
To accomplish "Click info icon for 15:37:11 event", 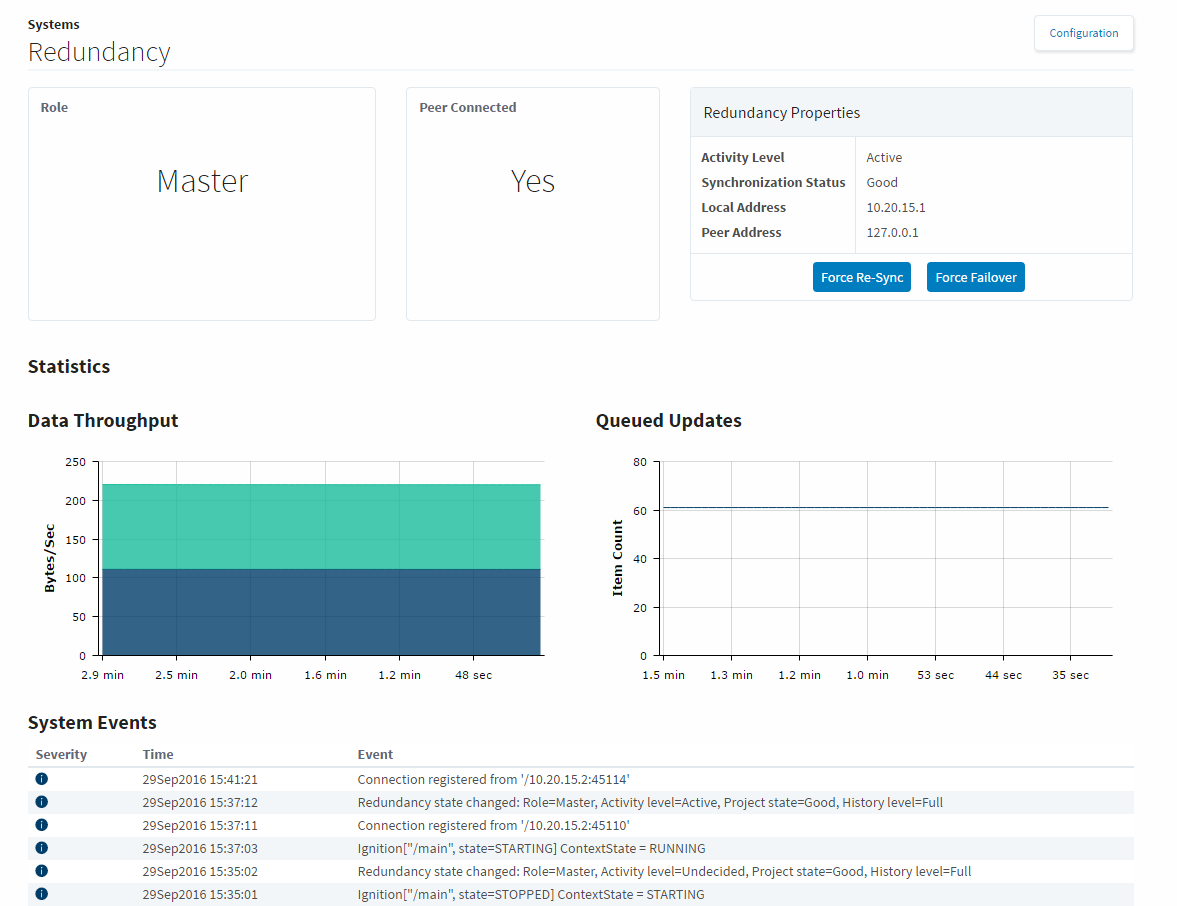I will point(42,825).
